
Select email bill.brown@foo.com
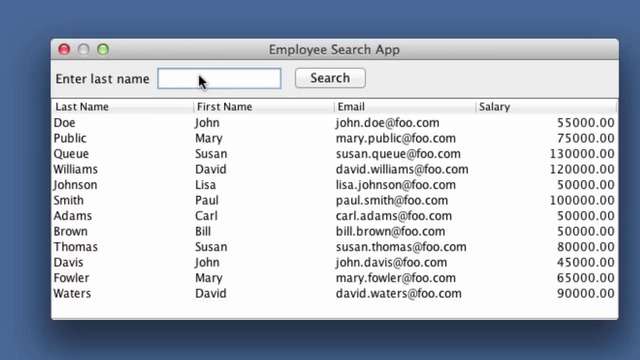pos(391,231)
